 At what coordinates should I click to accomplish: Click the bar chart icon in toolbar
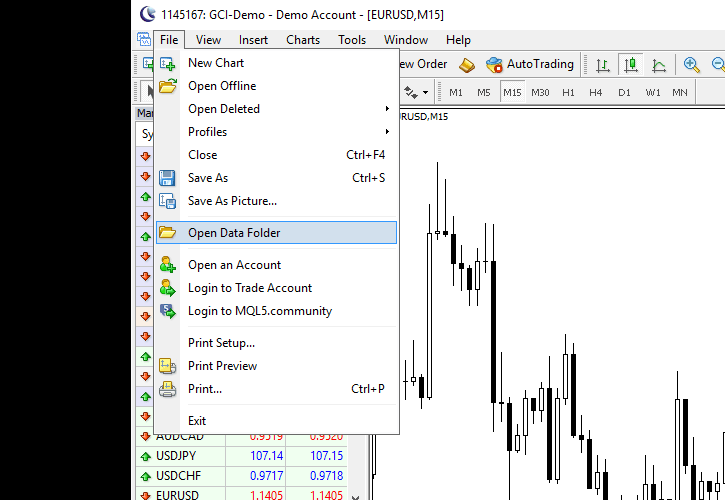[x=603, y=64]
